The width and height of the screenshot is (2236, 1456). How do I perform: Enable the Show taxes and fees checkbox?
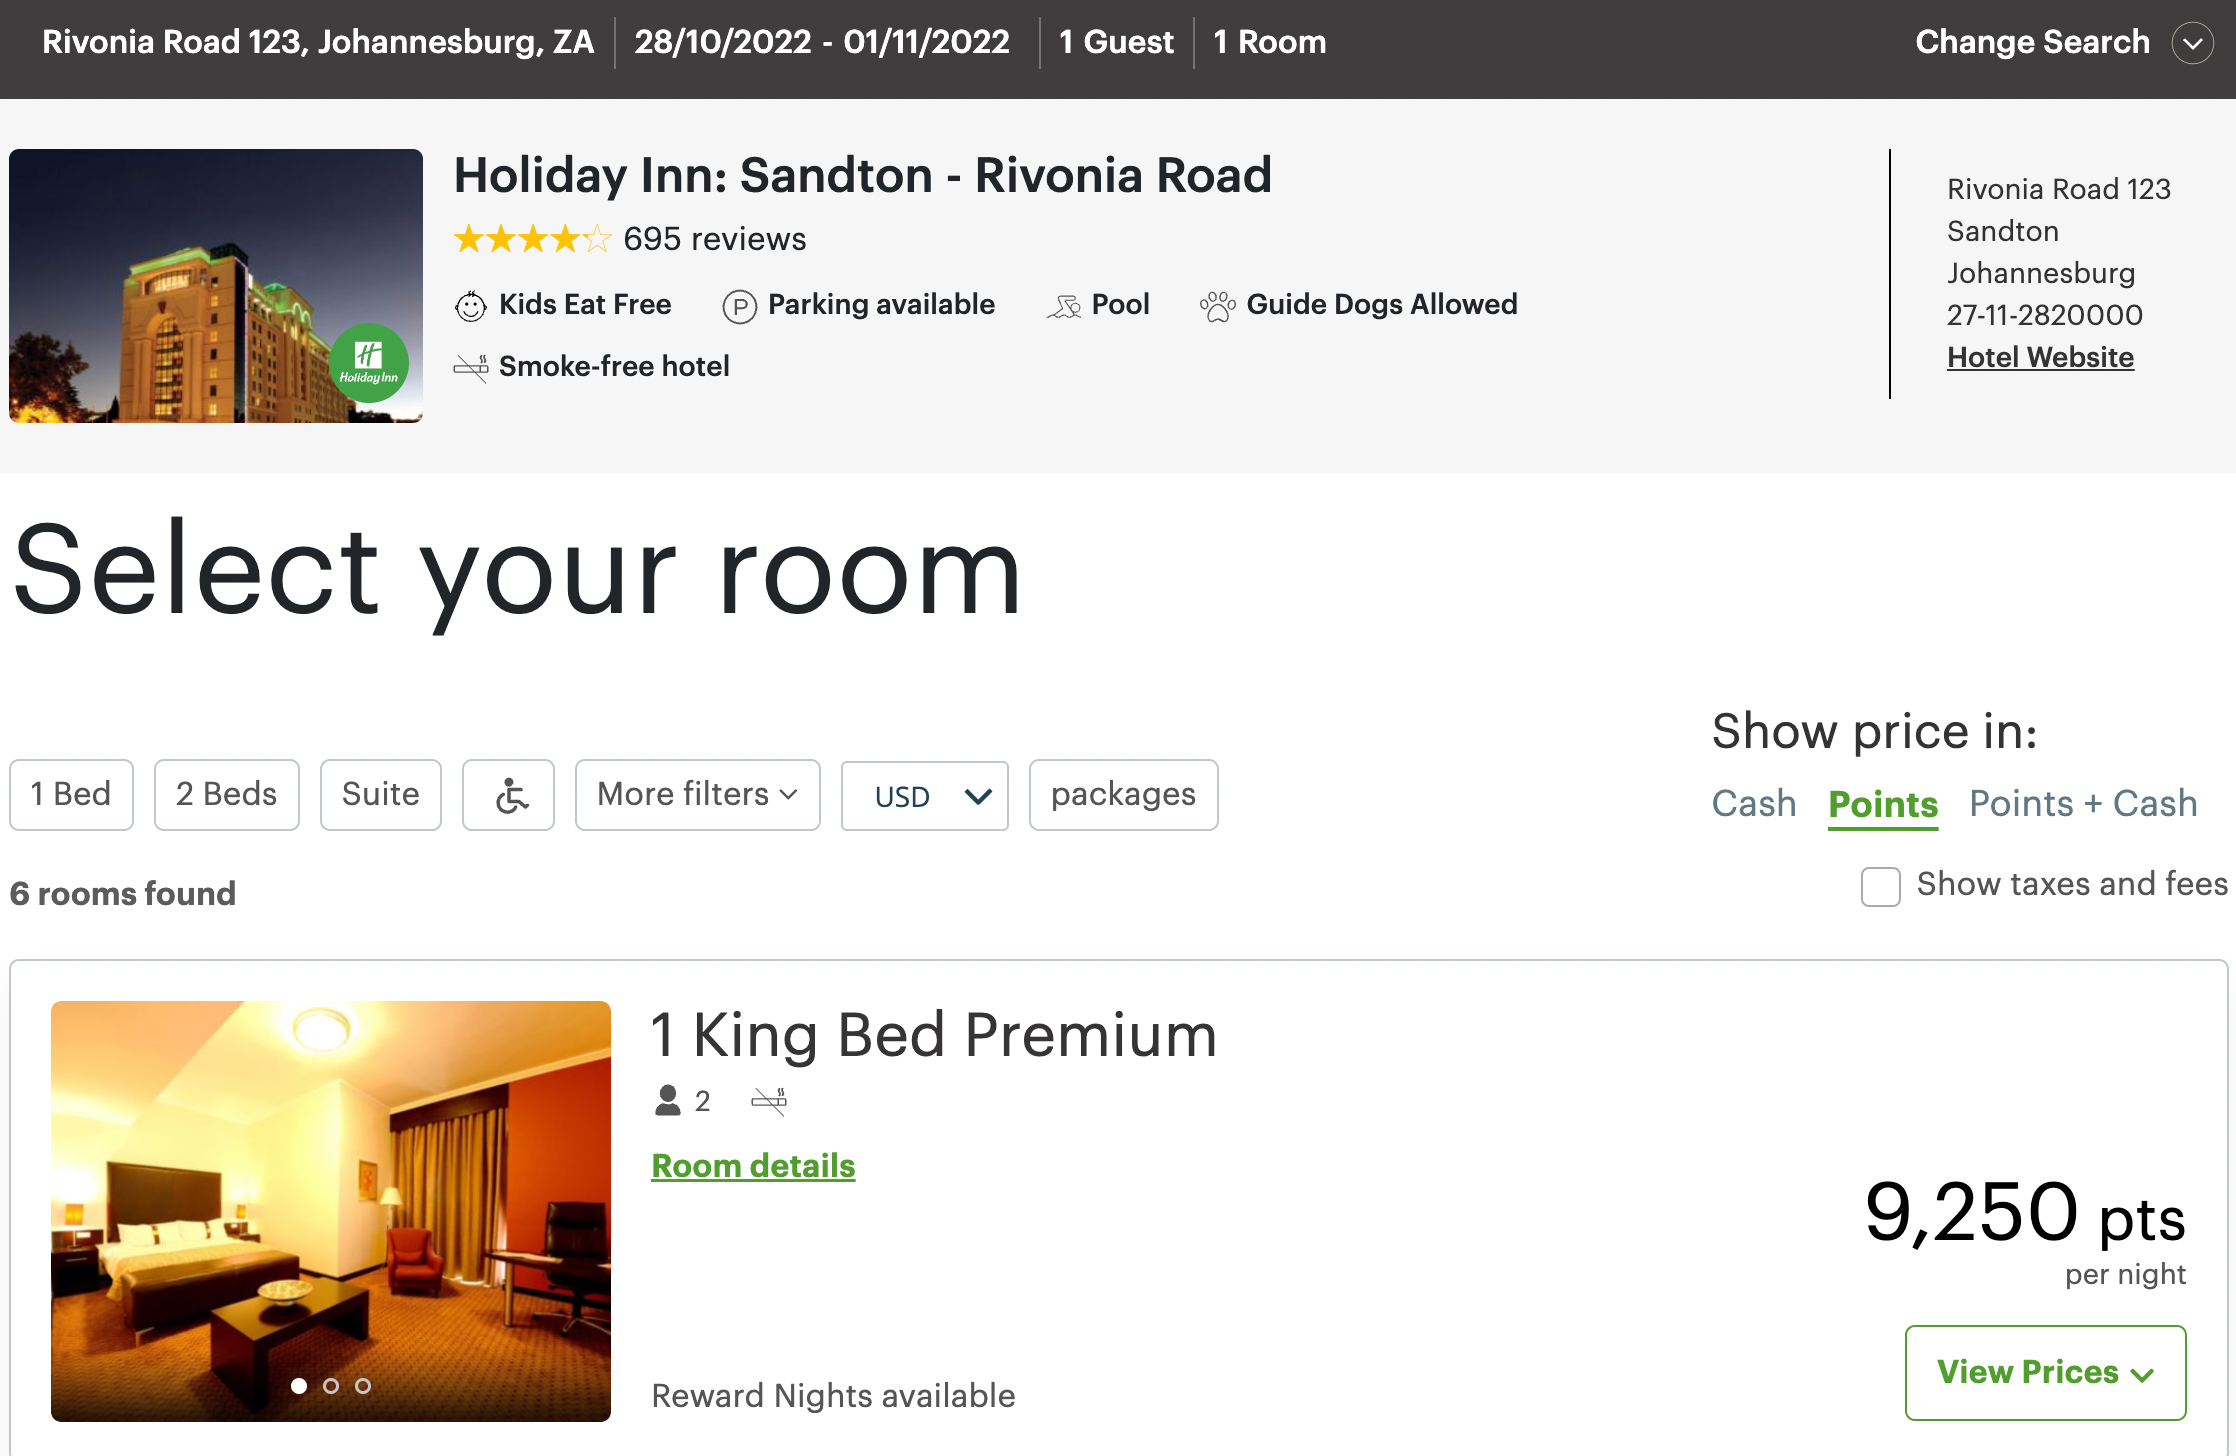[x=1880, y=887]
